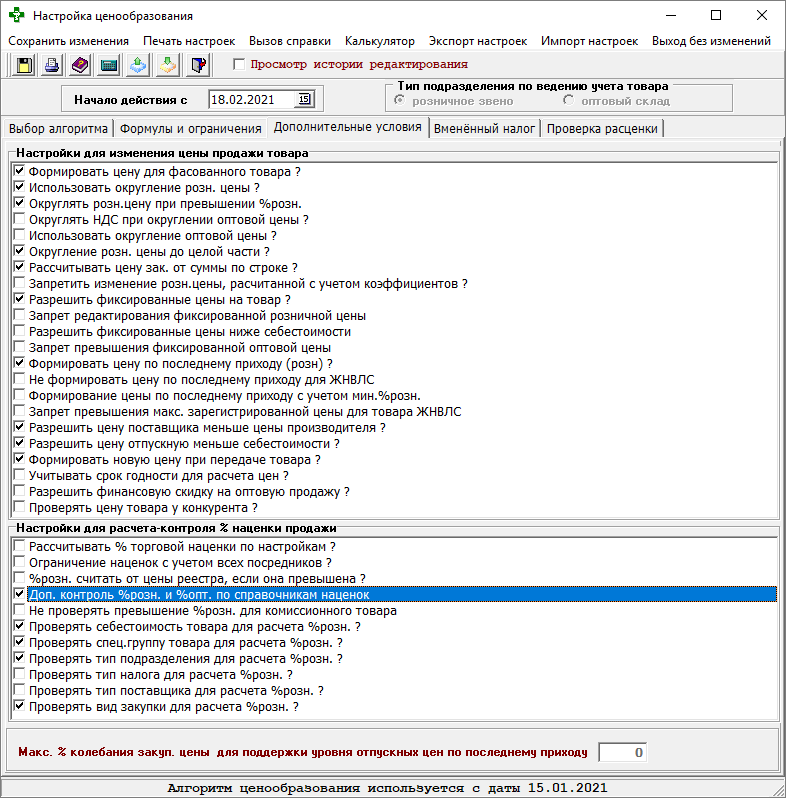Image resolution: width=786 pixels, height=798 pixels.
Task: Switch to Формулы и ограничения tab
Action: [x=190, y=128]
